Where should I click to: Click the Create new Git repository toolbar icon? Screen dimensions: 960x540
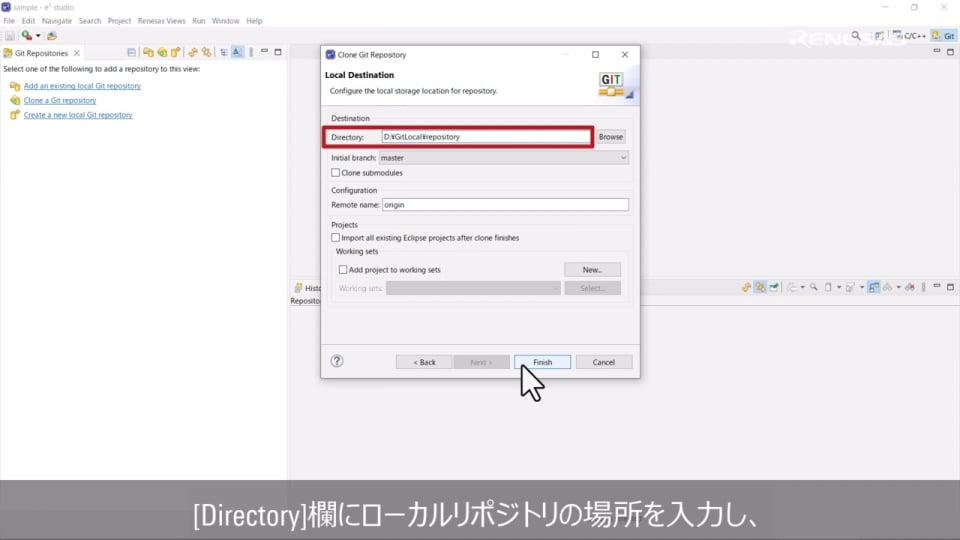[x=175, y=52]
